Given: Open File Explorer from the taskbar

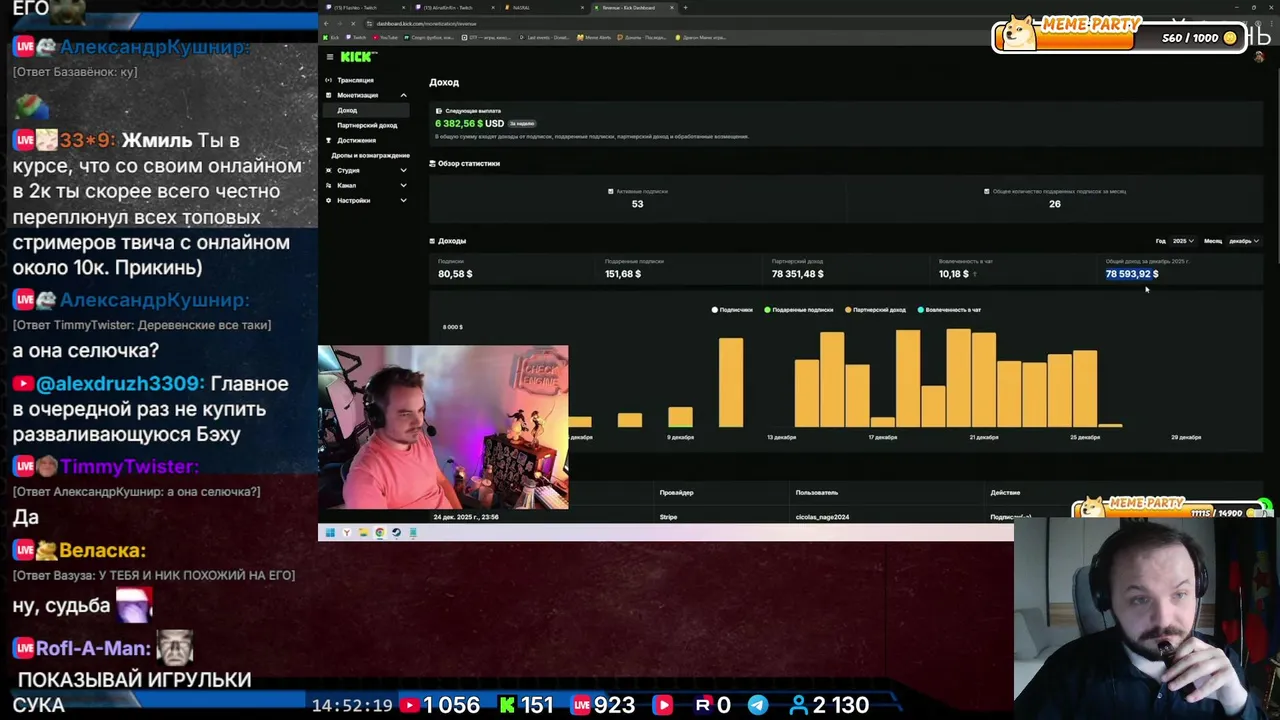Looking at the screenshot, I should coord(363,533).
